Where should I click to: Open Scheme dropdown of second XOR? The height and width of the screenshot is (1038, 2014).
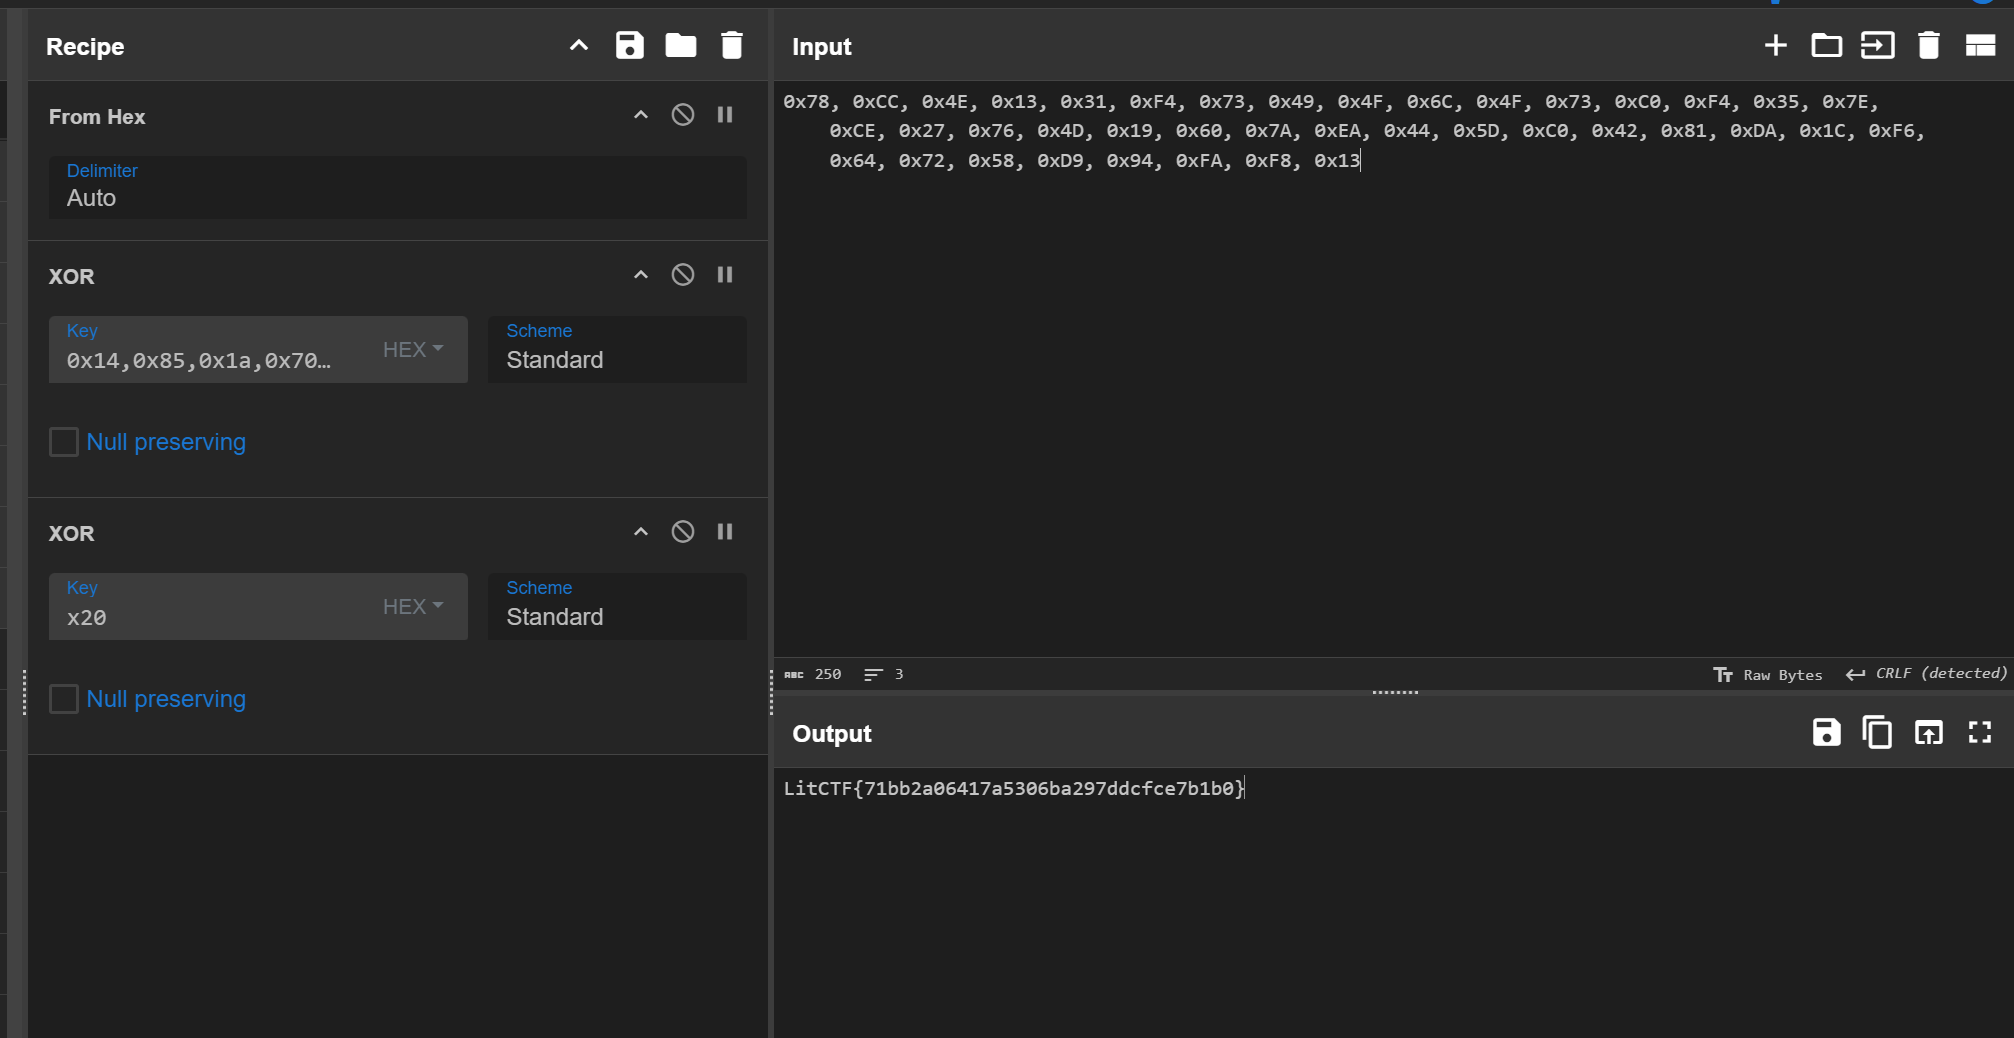pos(617,606)
